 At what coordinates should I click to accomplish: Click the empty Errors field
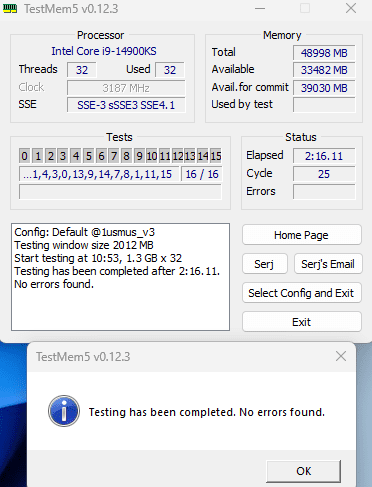pyautogui.click(x=324, y=192)
